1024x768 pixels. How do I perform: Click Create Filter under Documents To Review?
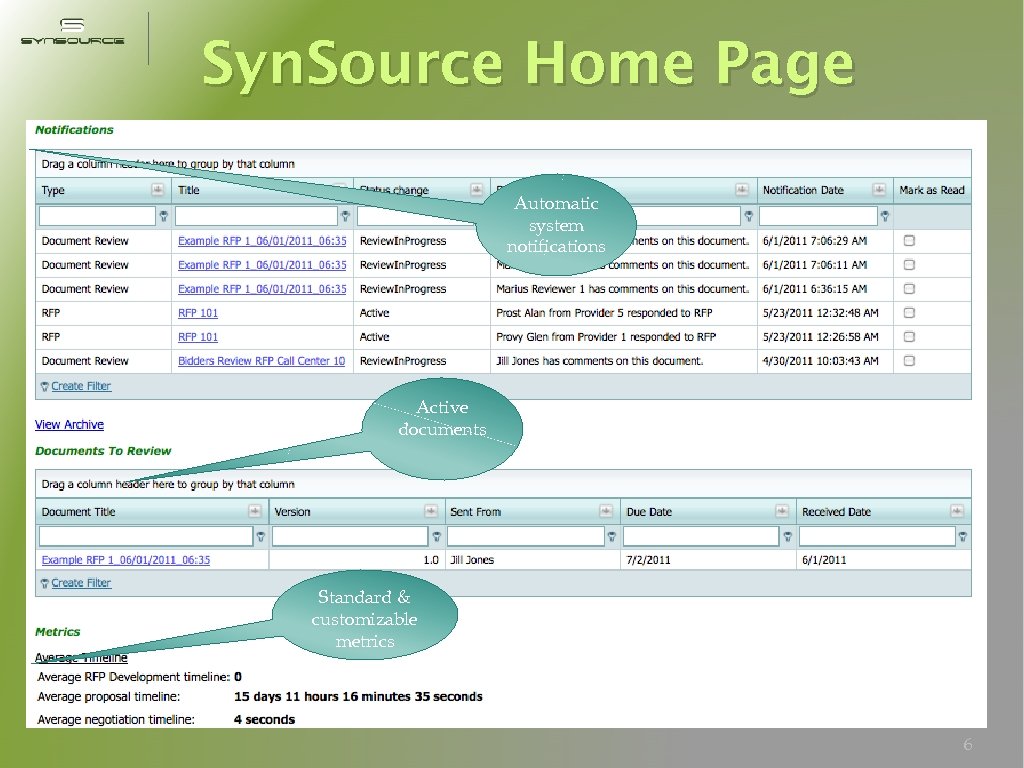[x=81, y=583]
